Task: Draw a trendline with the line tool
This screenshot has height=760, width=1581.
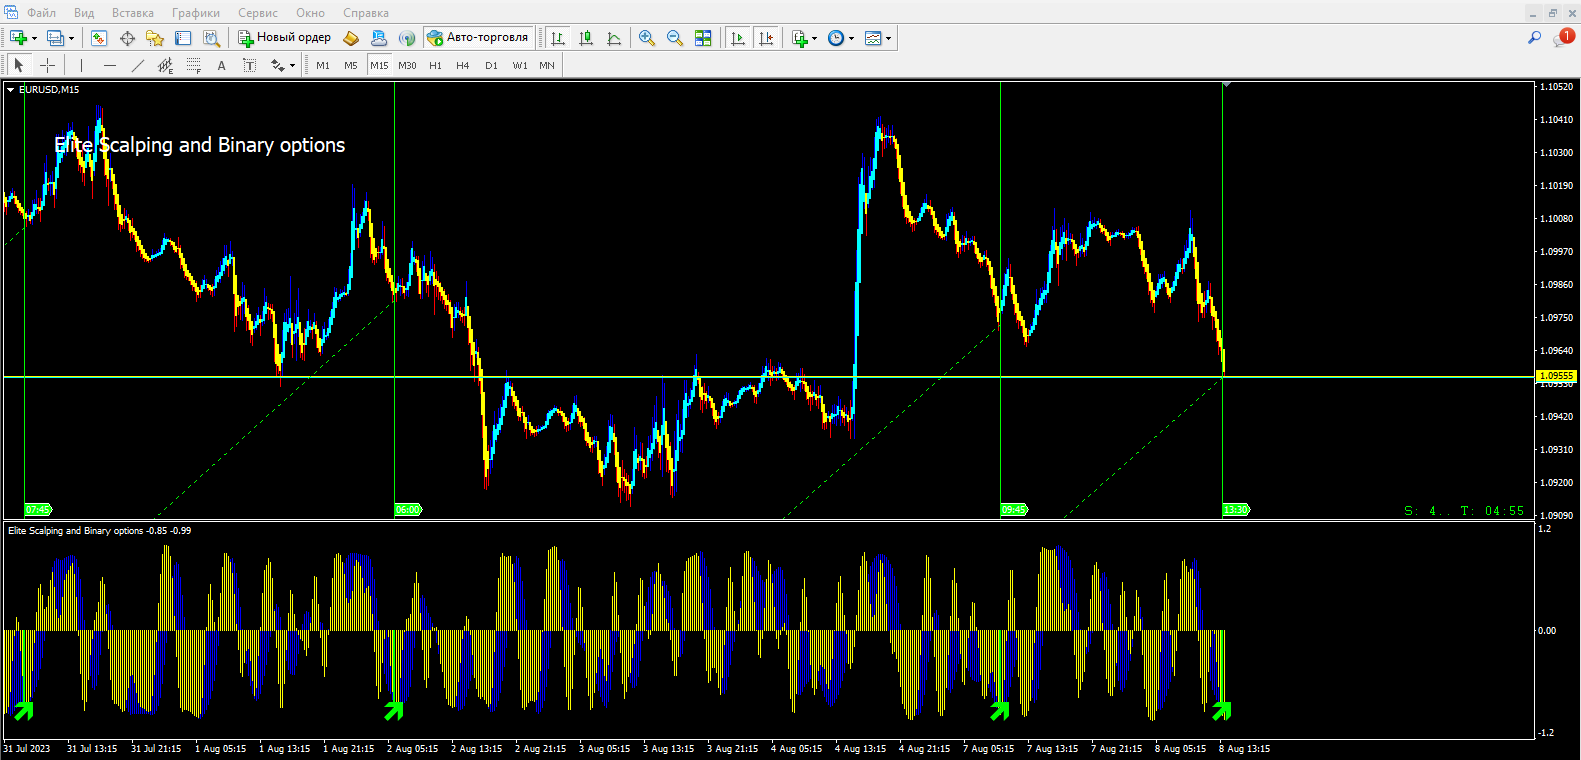Action: coord(138,65)
